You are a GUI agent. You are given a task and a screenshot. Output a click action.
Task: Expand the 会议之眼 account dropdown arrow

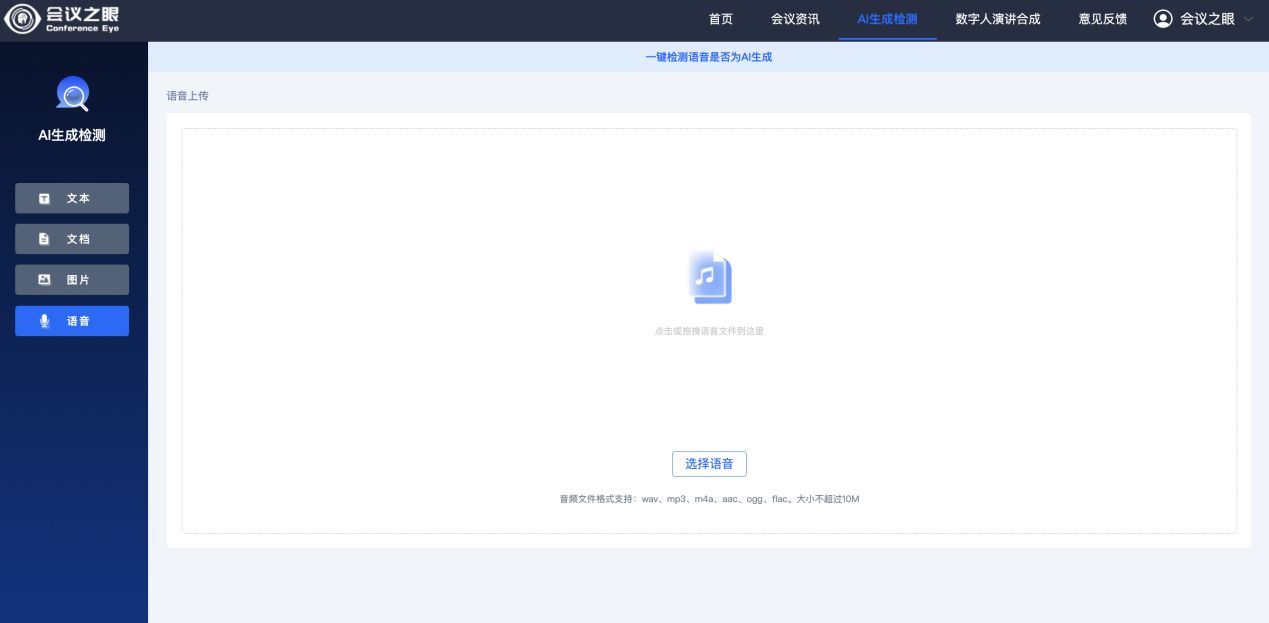pyautogui.click(x=1247, y=19)
